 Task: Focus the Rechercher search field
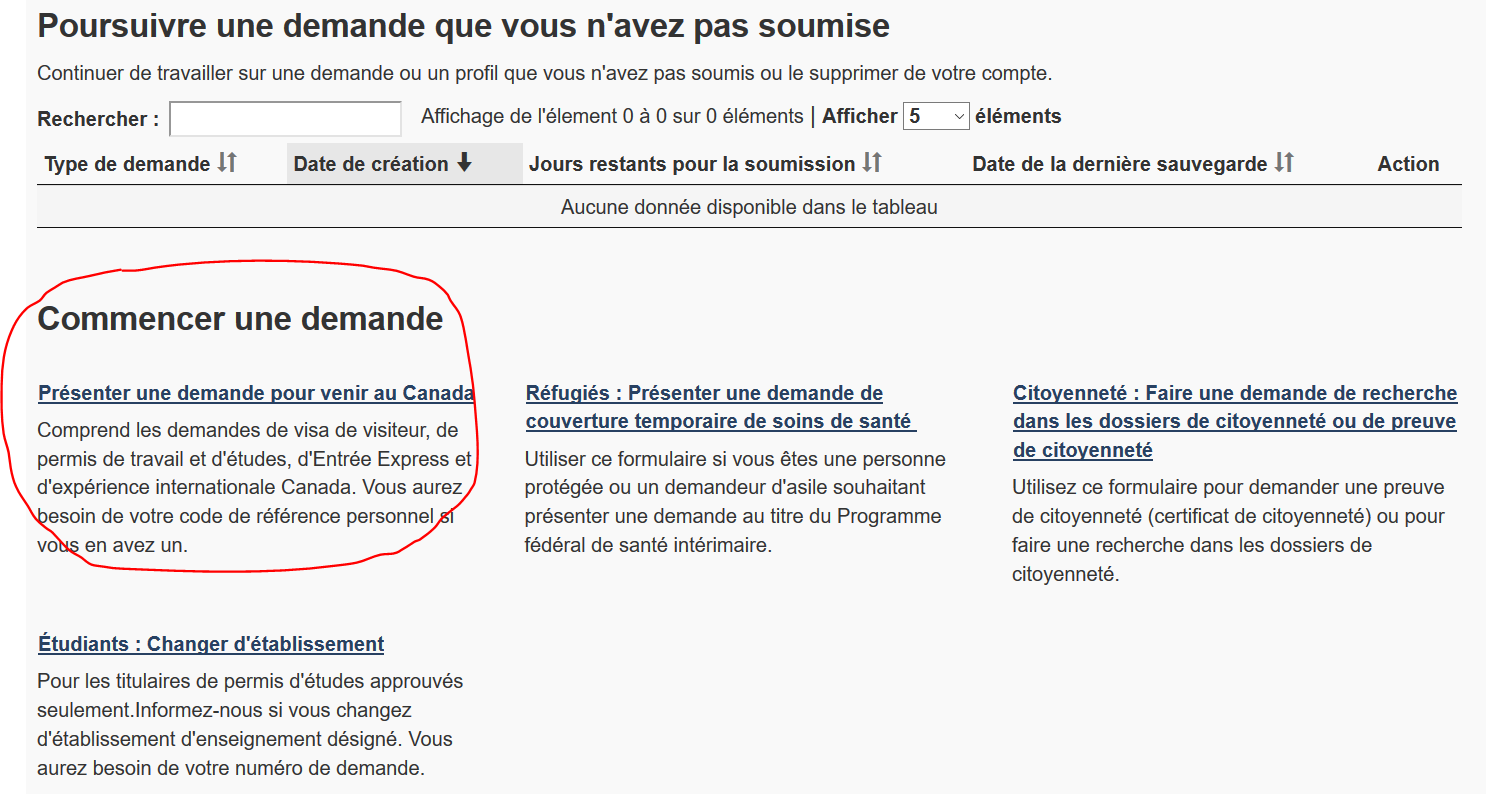point(285,119)
